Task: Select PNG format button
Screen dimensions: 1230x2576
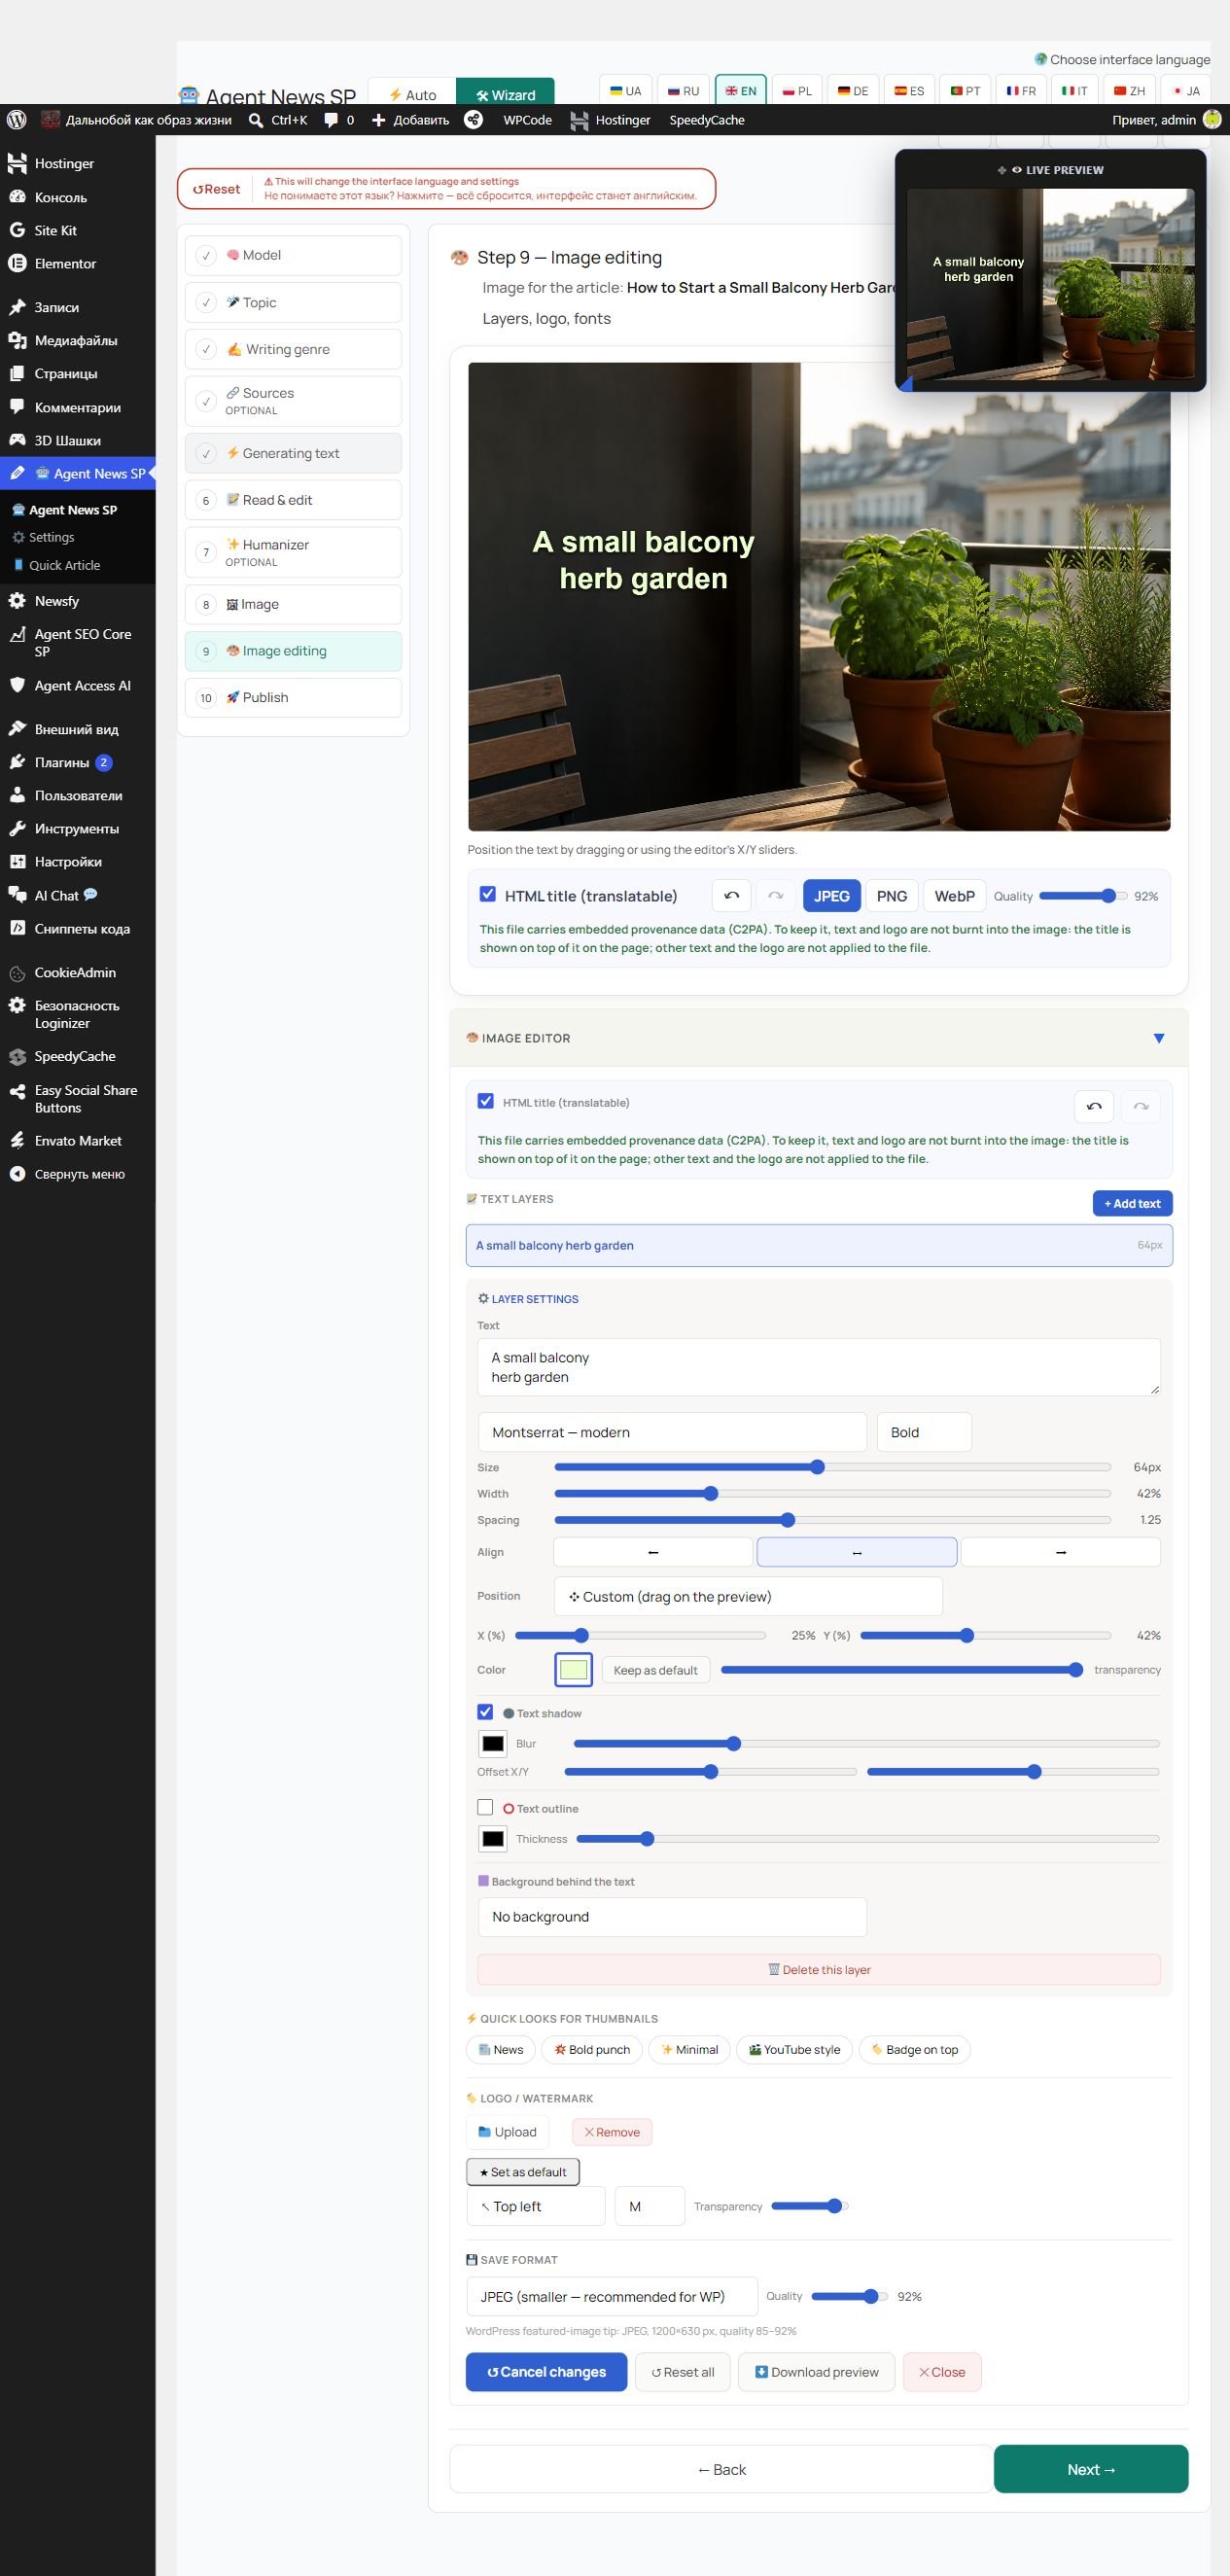Action: pos(892,896)
